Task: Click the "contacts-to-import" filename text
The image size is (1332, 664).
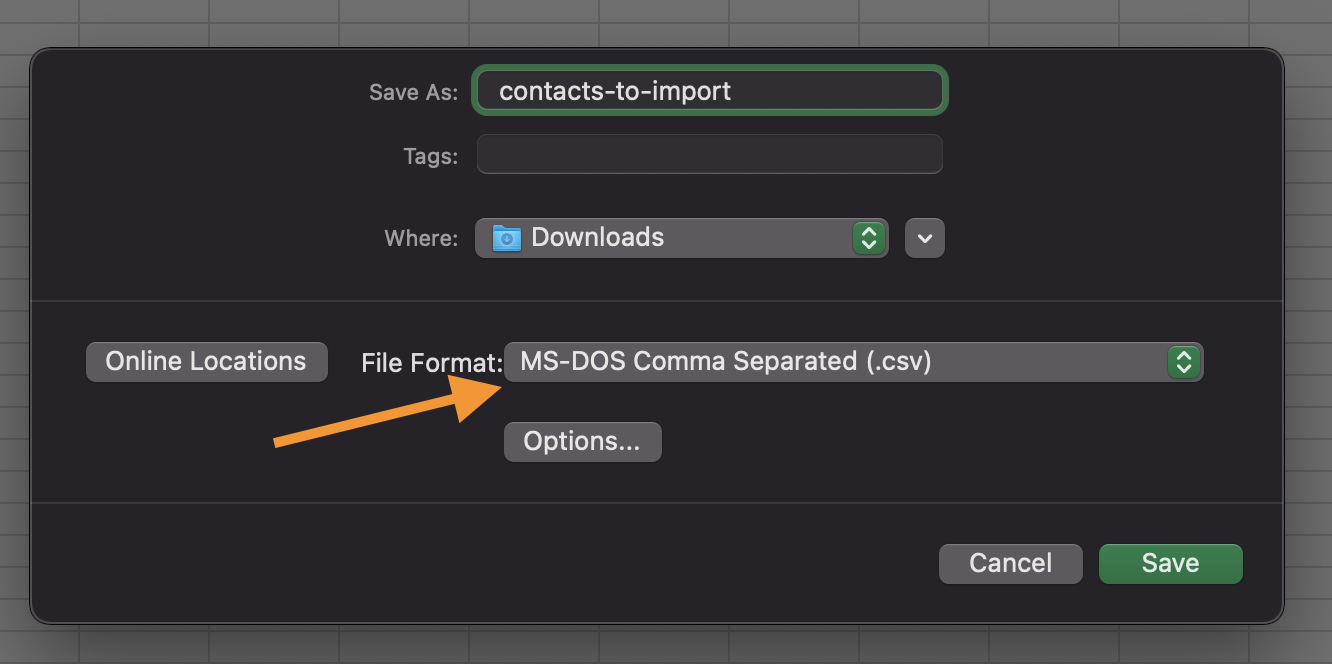Action: coord(615,91)
